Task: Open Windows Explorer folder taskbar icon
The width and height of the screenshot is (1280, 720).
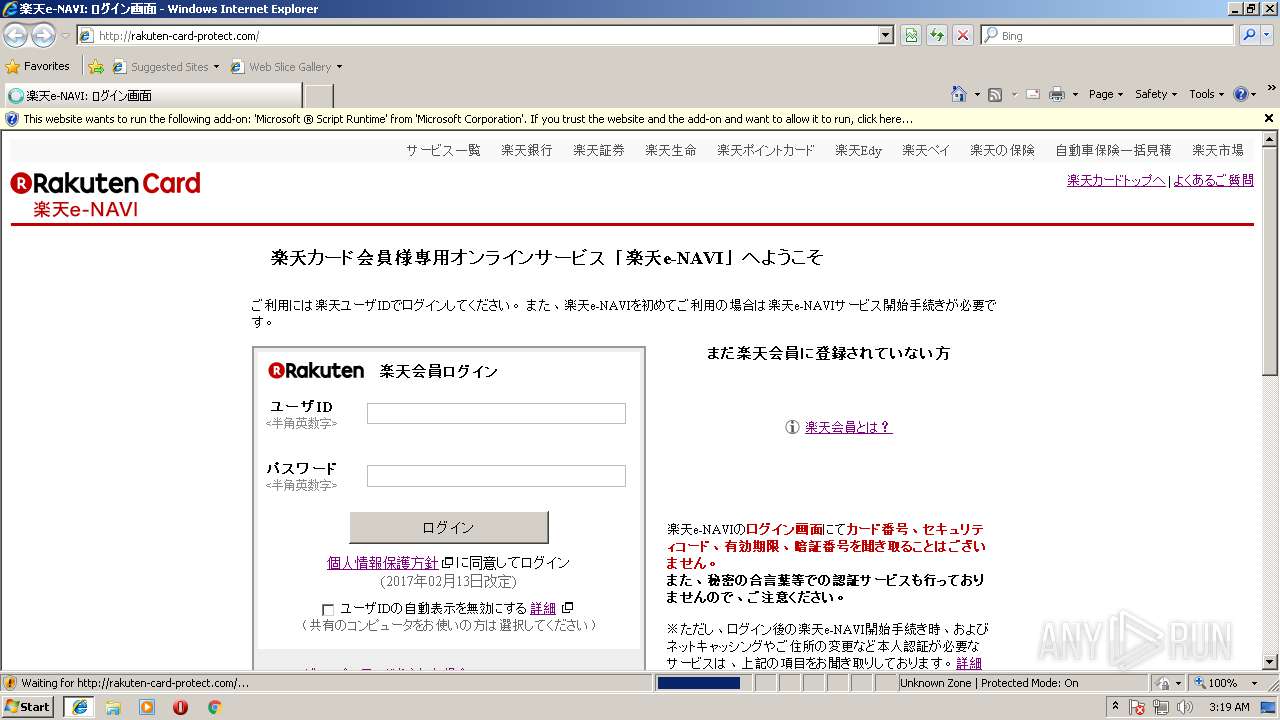Action: click(x=113, y=707)
